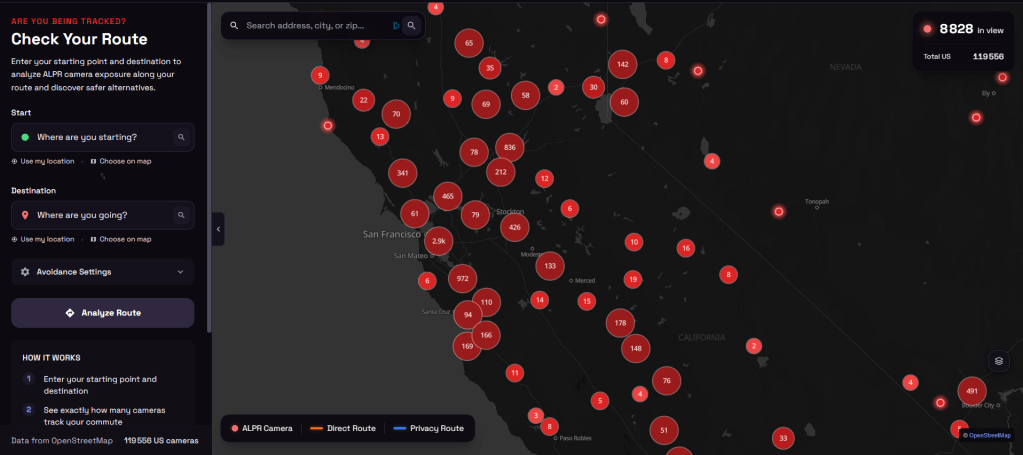Viewport: 1023px width, 455px height.
Task: Click the 836 camera cluster marker
Action: [x=510, y=148]
